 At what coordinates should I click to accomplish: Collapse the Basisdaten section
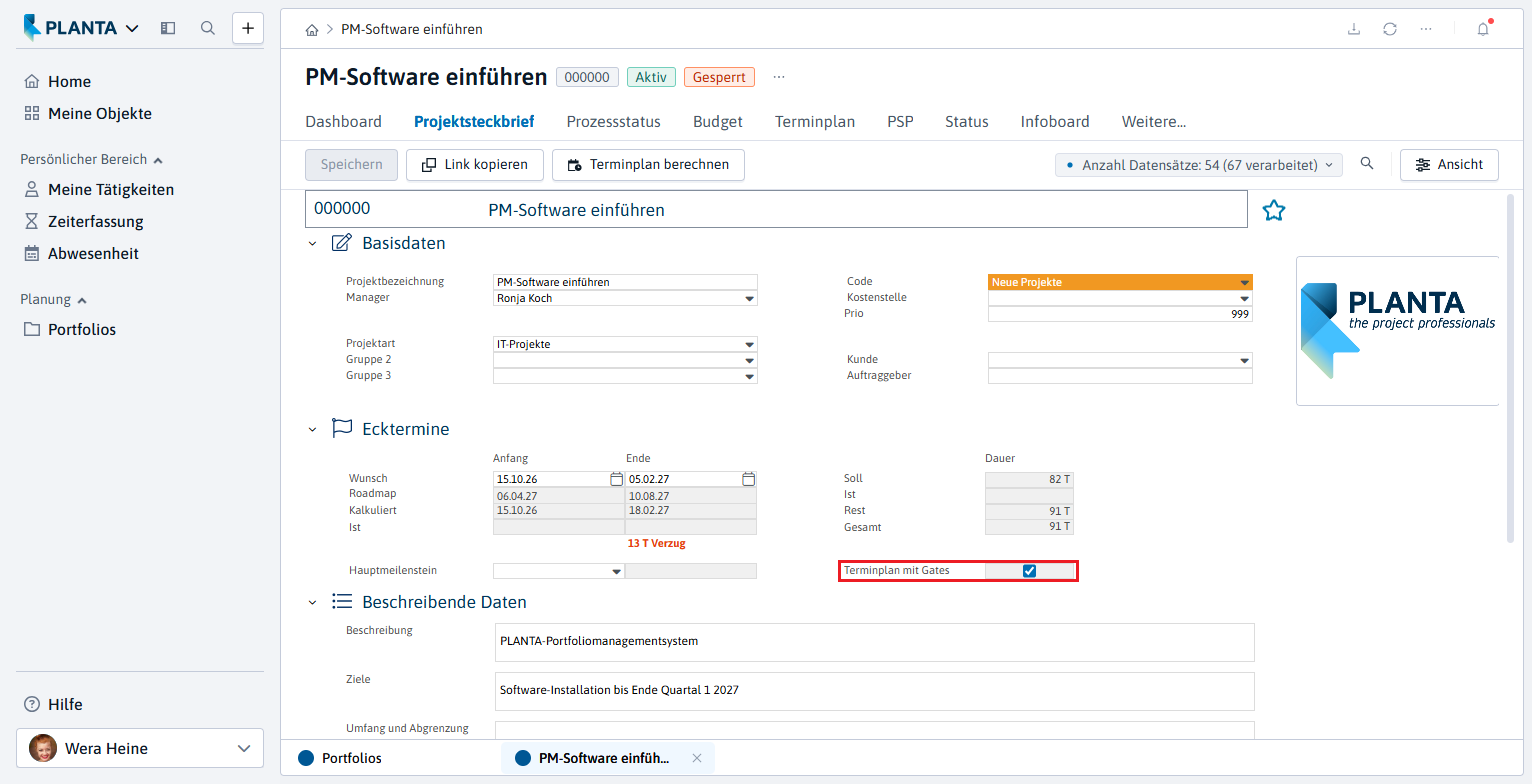(x=312, y=243)
